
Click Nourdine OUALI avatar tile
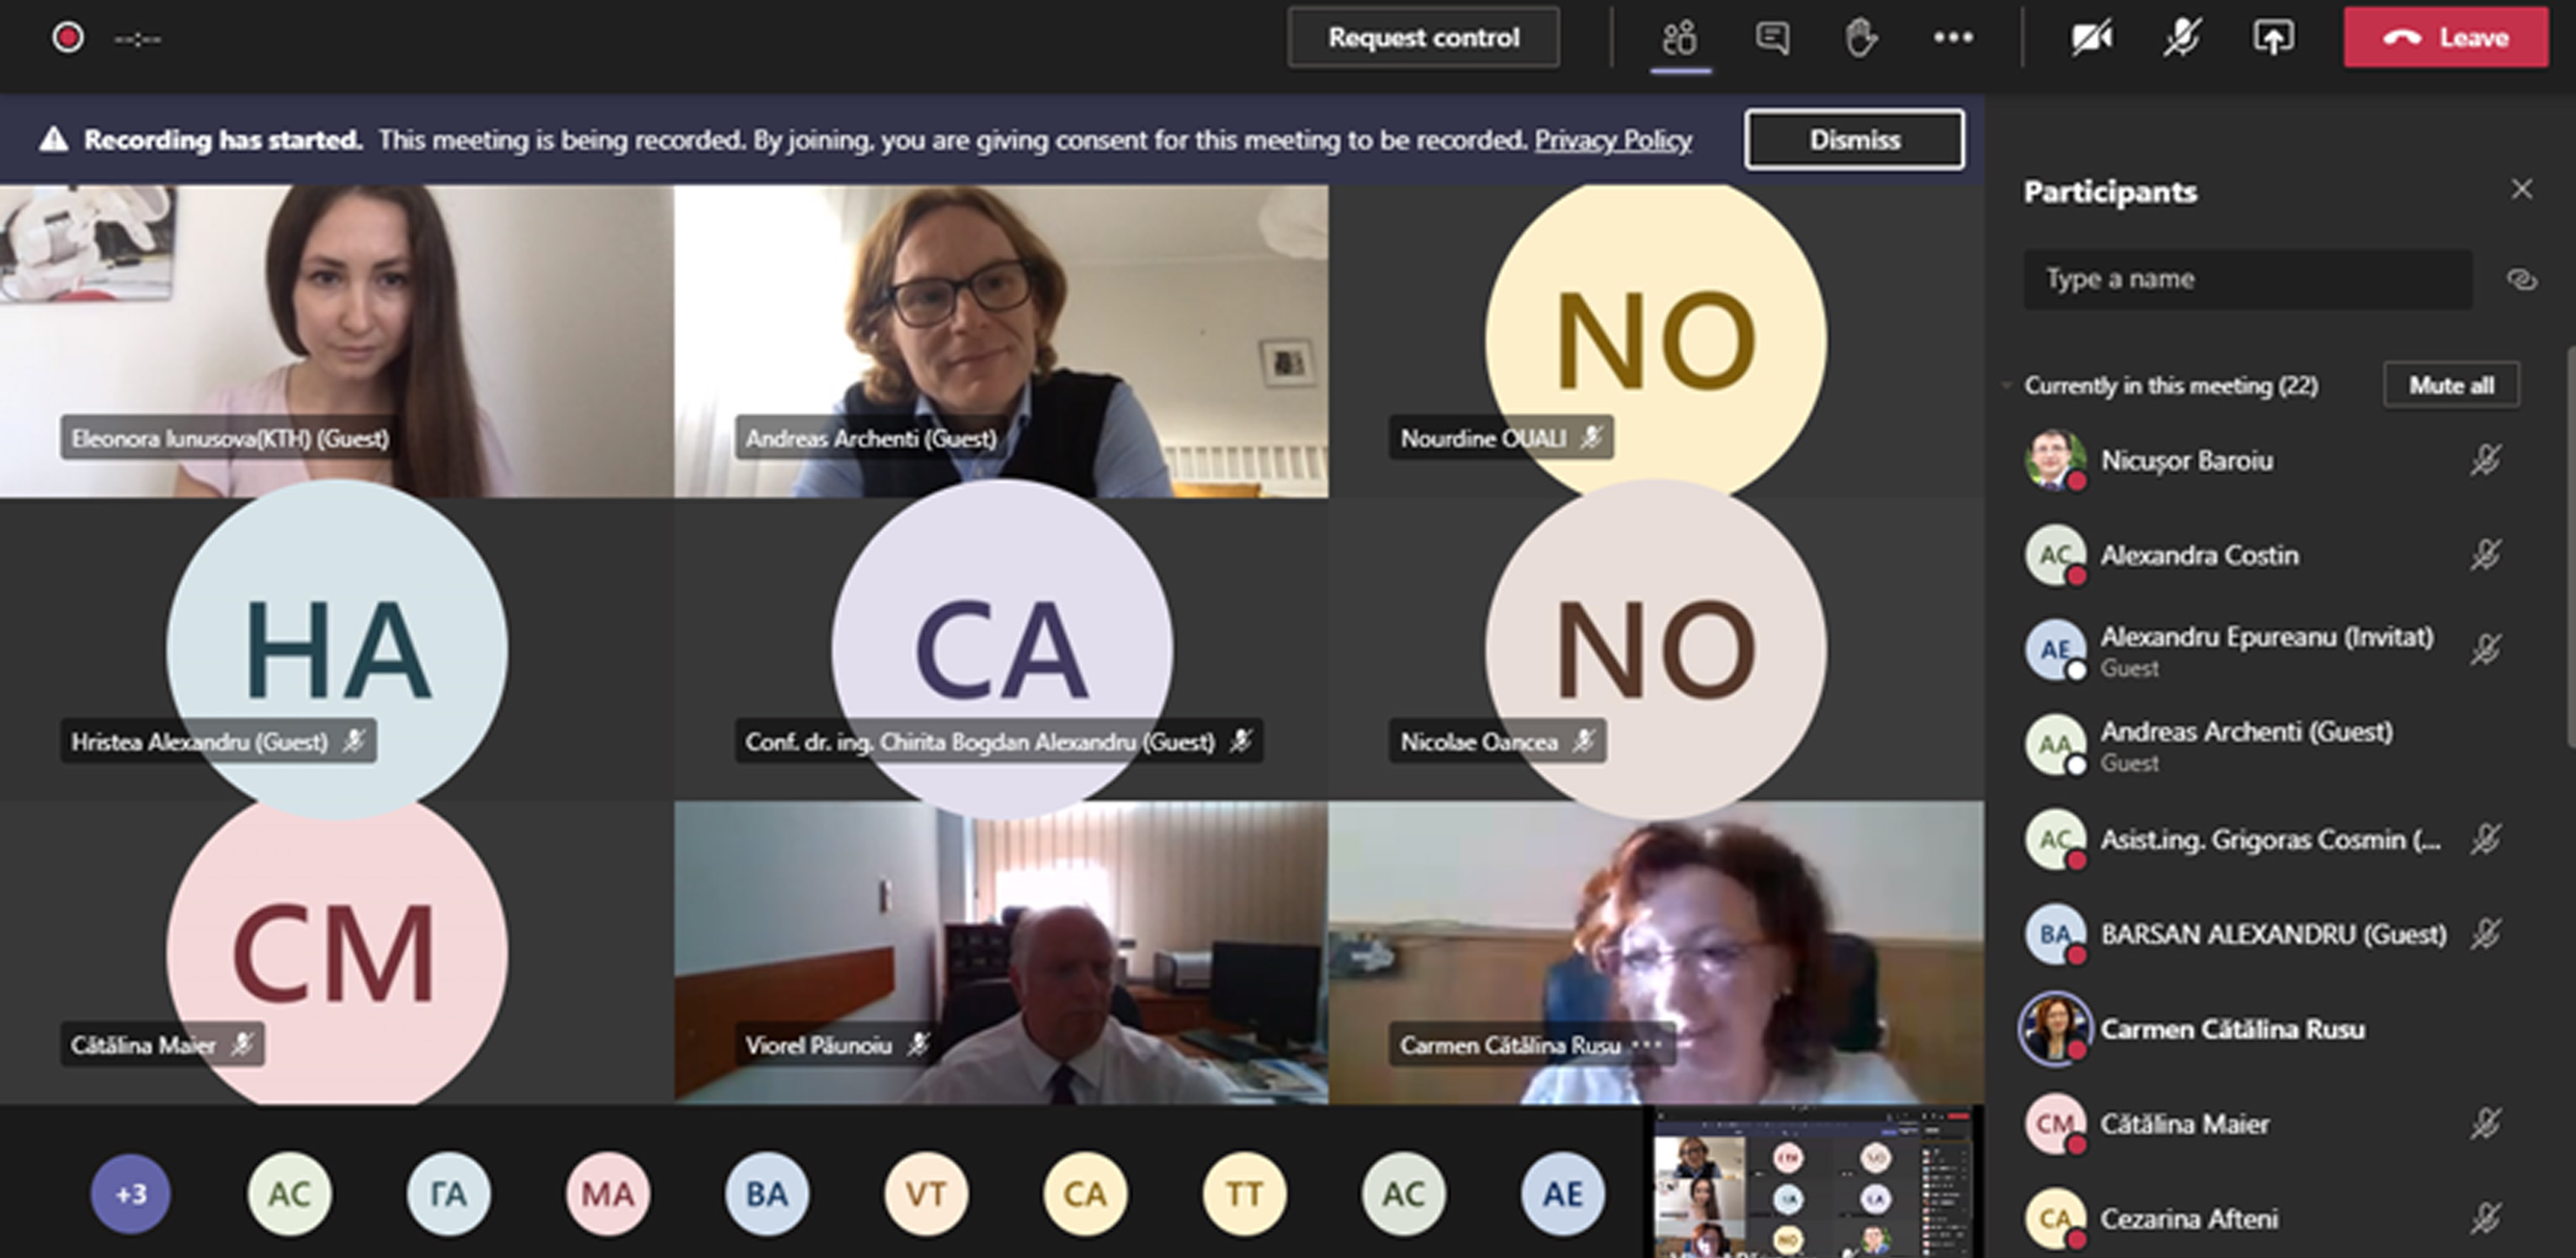(1656, 341)
